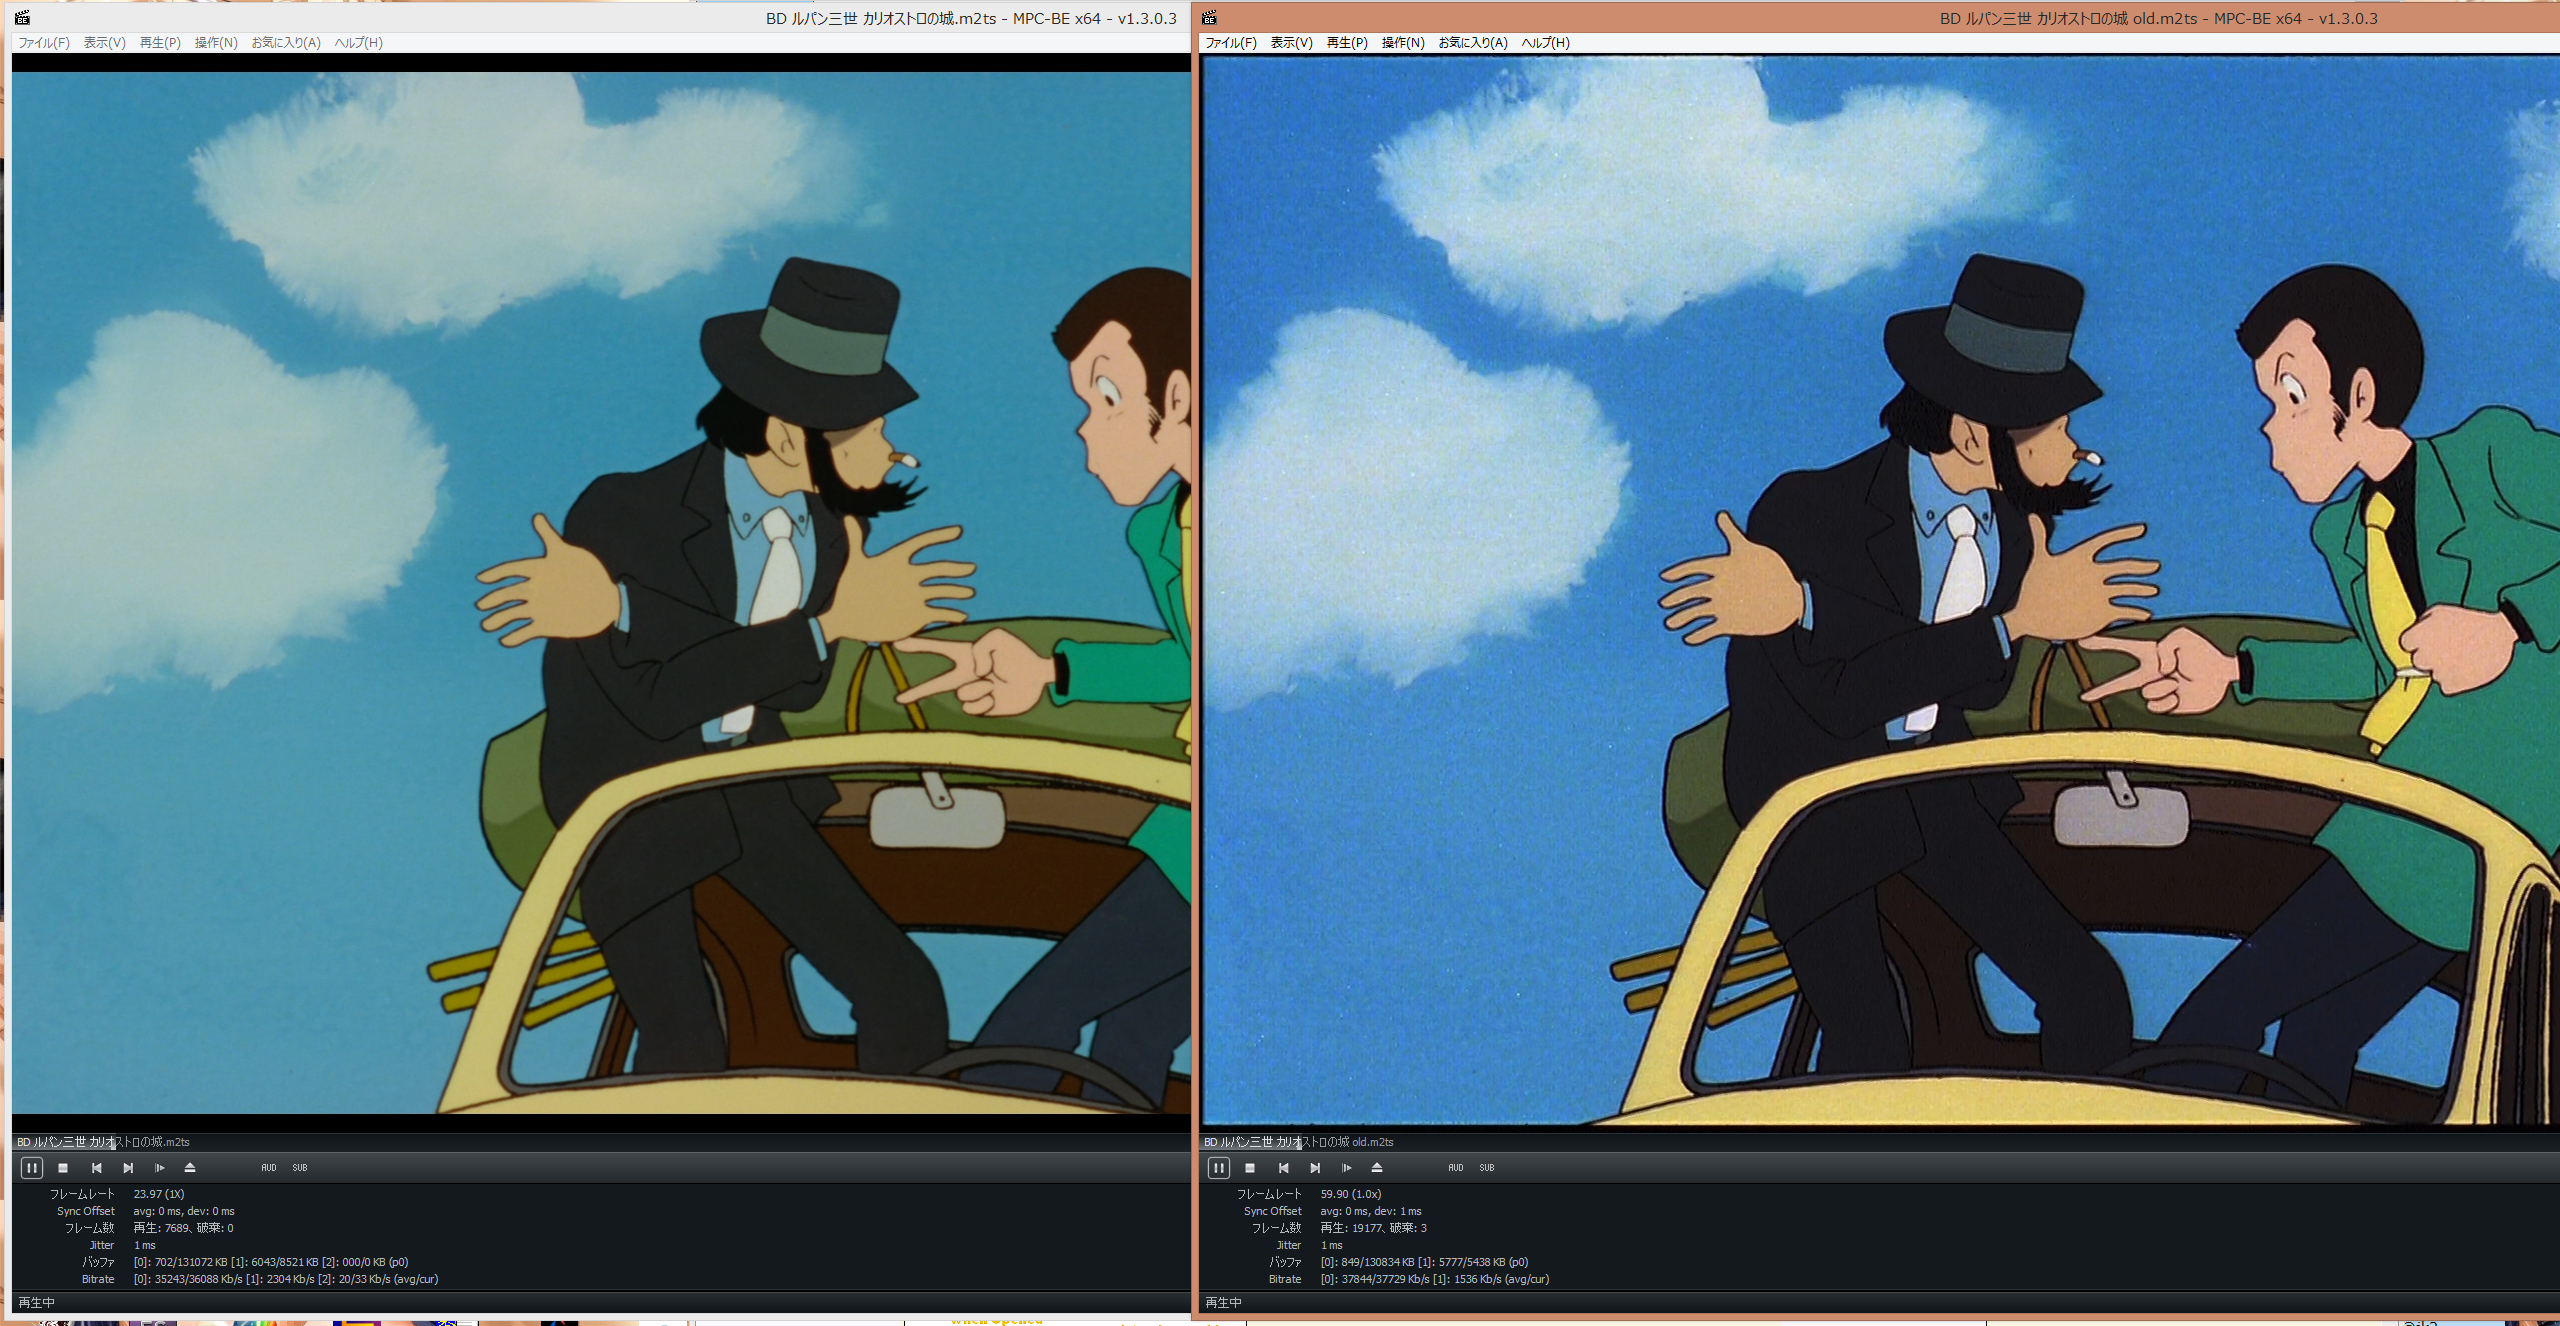Image resolution: width=2560 pixels, height=1326 pixels.
Task: Open the AUD audio track selector in the right player
Action: click(x=1455, y=1167)
